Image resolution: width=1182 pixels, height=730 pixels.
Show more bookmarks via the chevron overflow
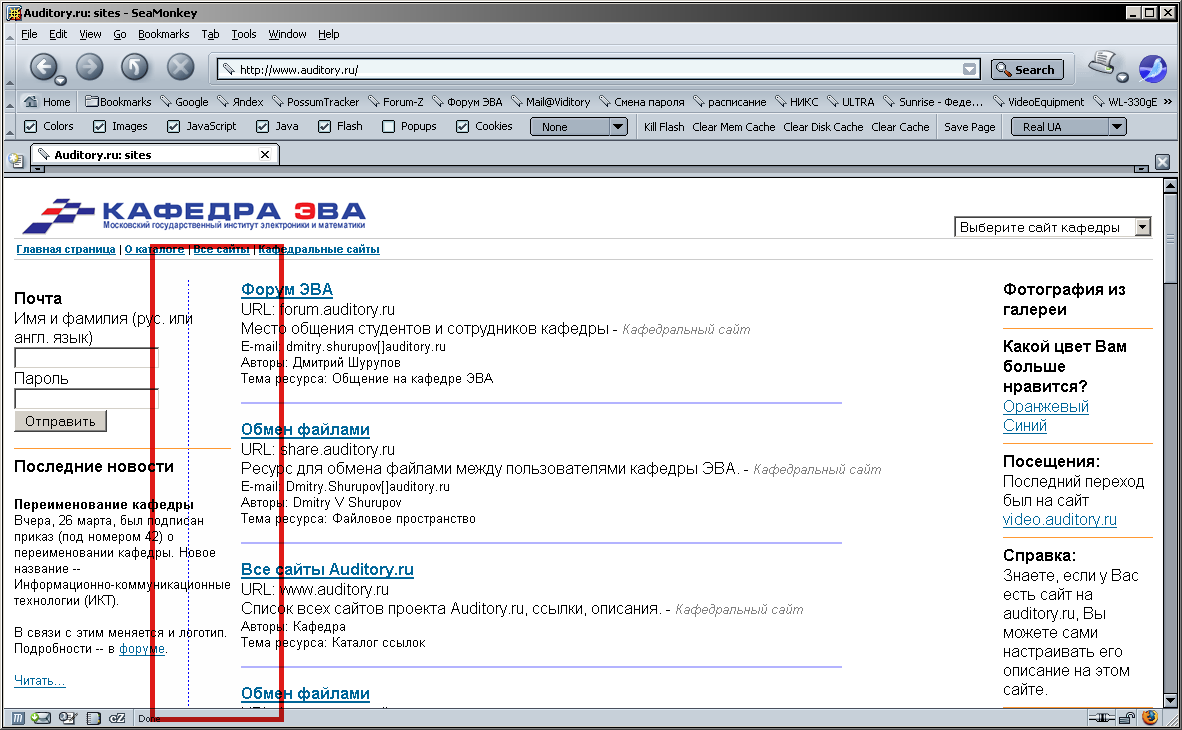click(1168, 102)
